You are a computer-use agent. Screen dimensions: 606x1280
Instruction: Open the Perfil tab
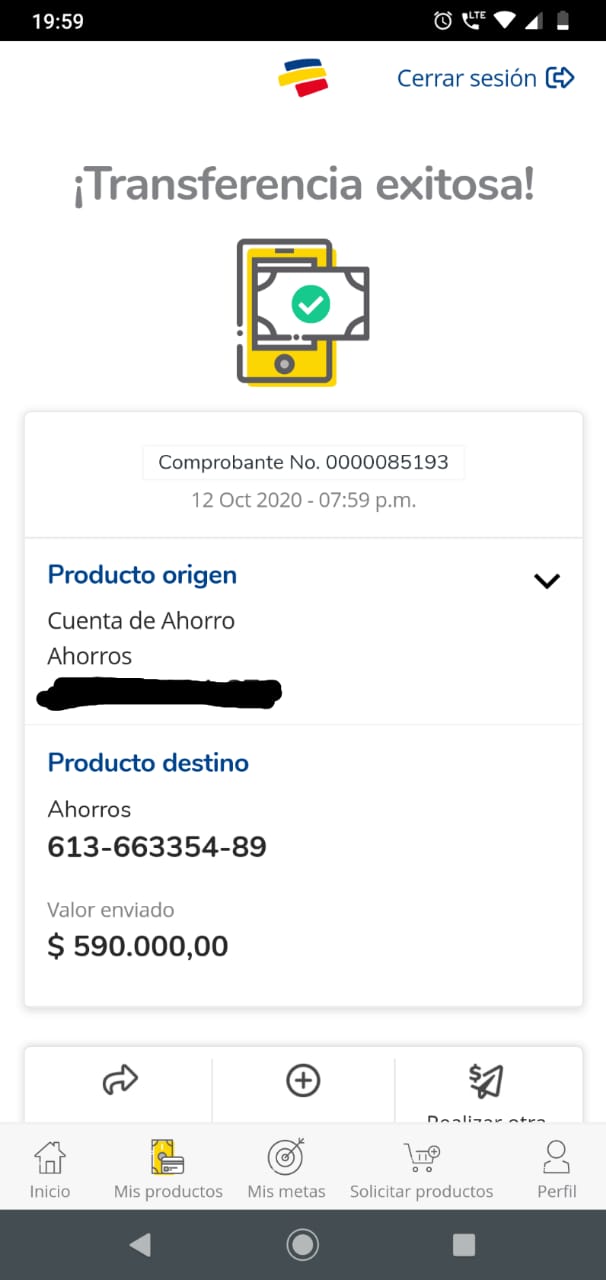[556, 1170]
